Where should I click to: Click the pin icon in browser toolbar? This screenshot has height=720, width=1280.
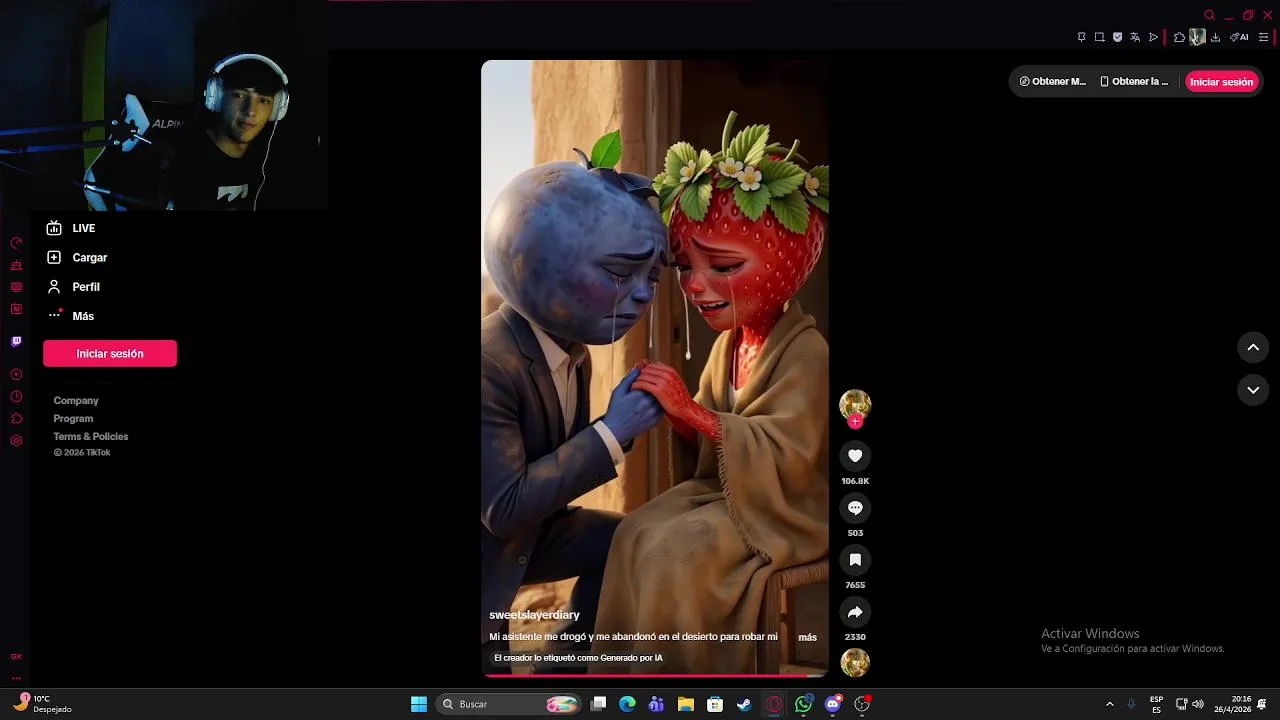point(1081,37)
